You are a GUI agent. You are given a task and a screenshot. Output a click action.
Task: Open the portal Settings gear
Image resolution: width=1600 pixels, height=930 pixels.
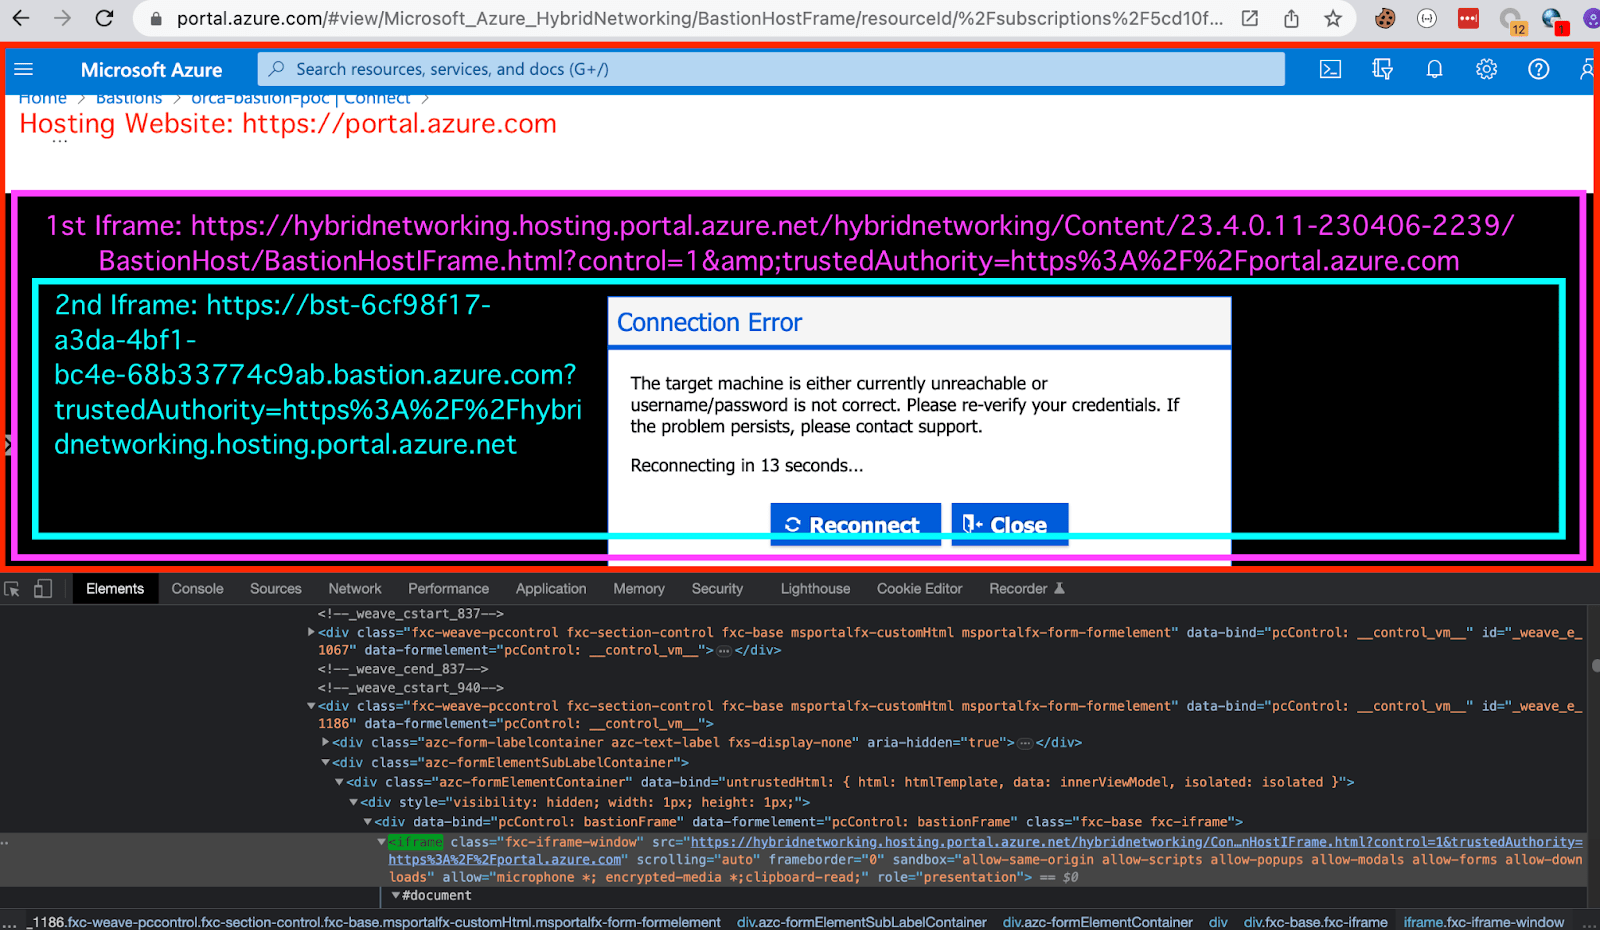pyautogui.click(x=1486, y=69)
